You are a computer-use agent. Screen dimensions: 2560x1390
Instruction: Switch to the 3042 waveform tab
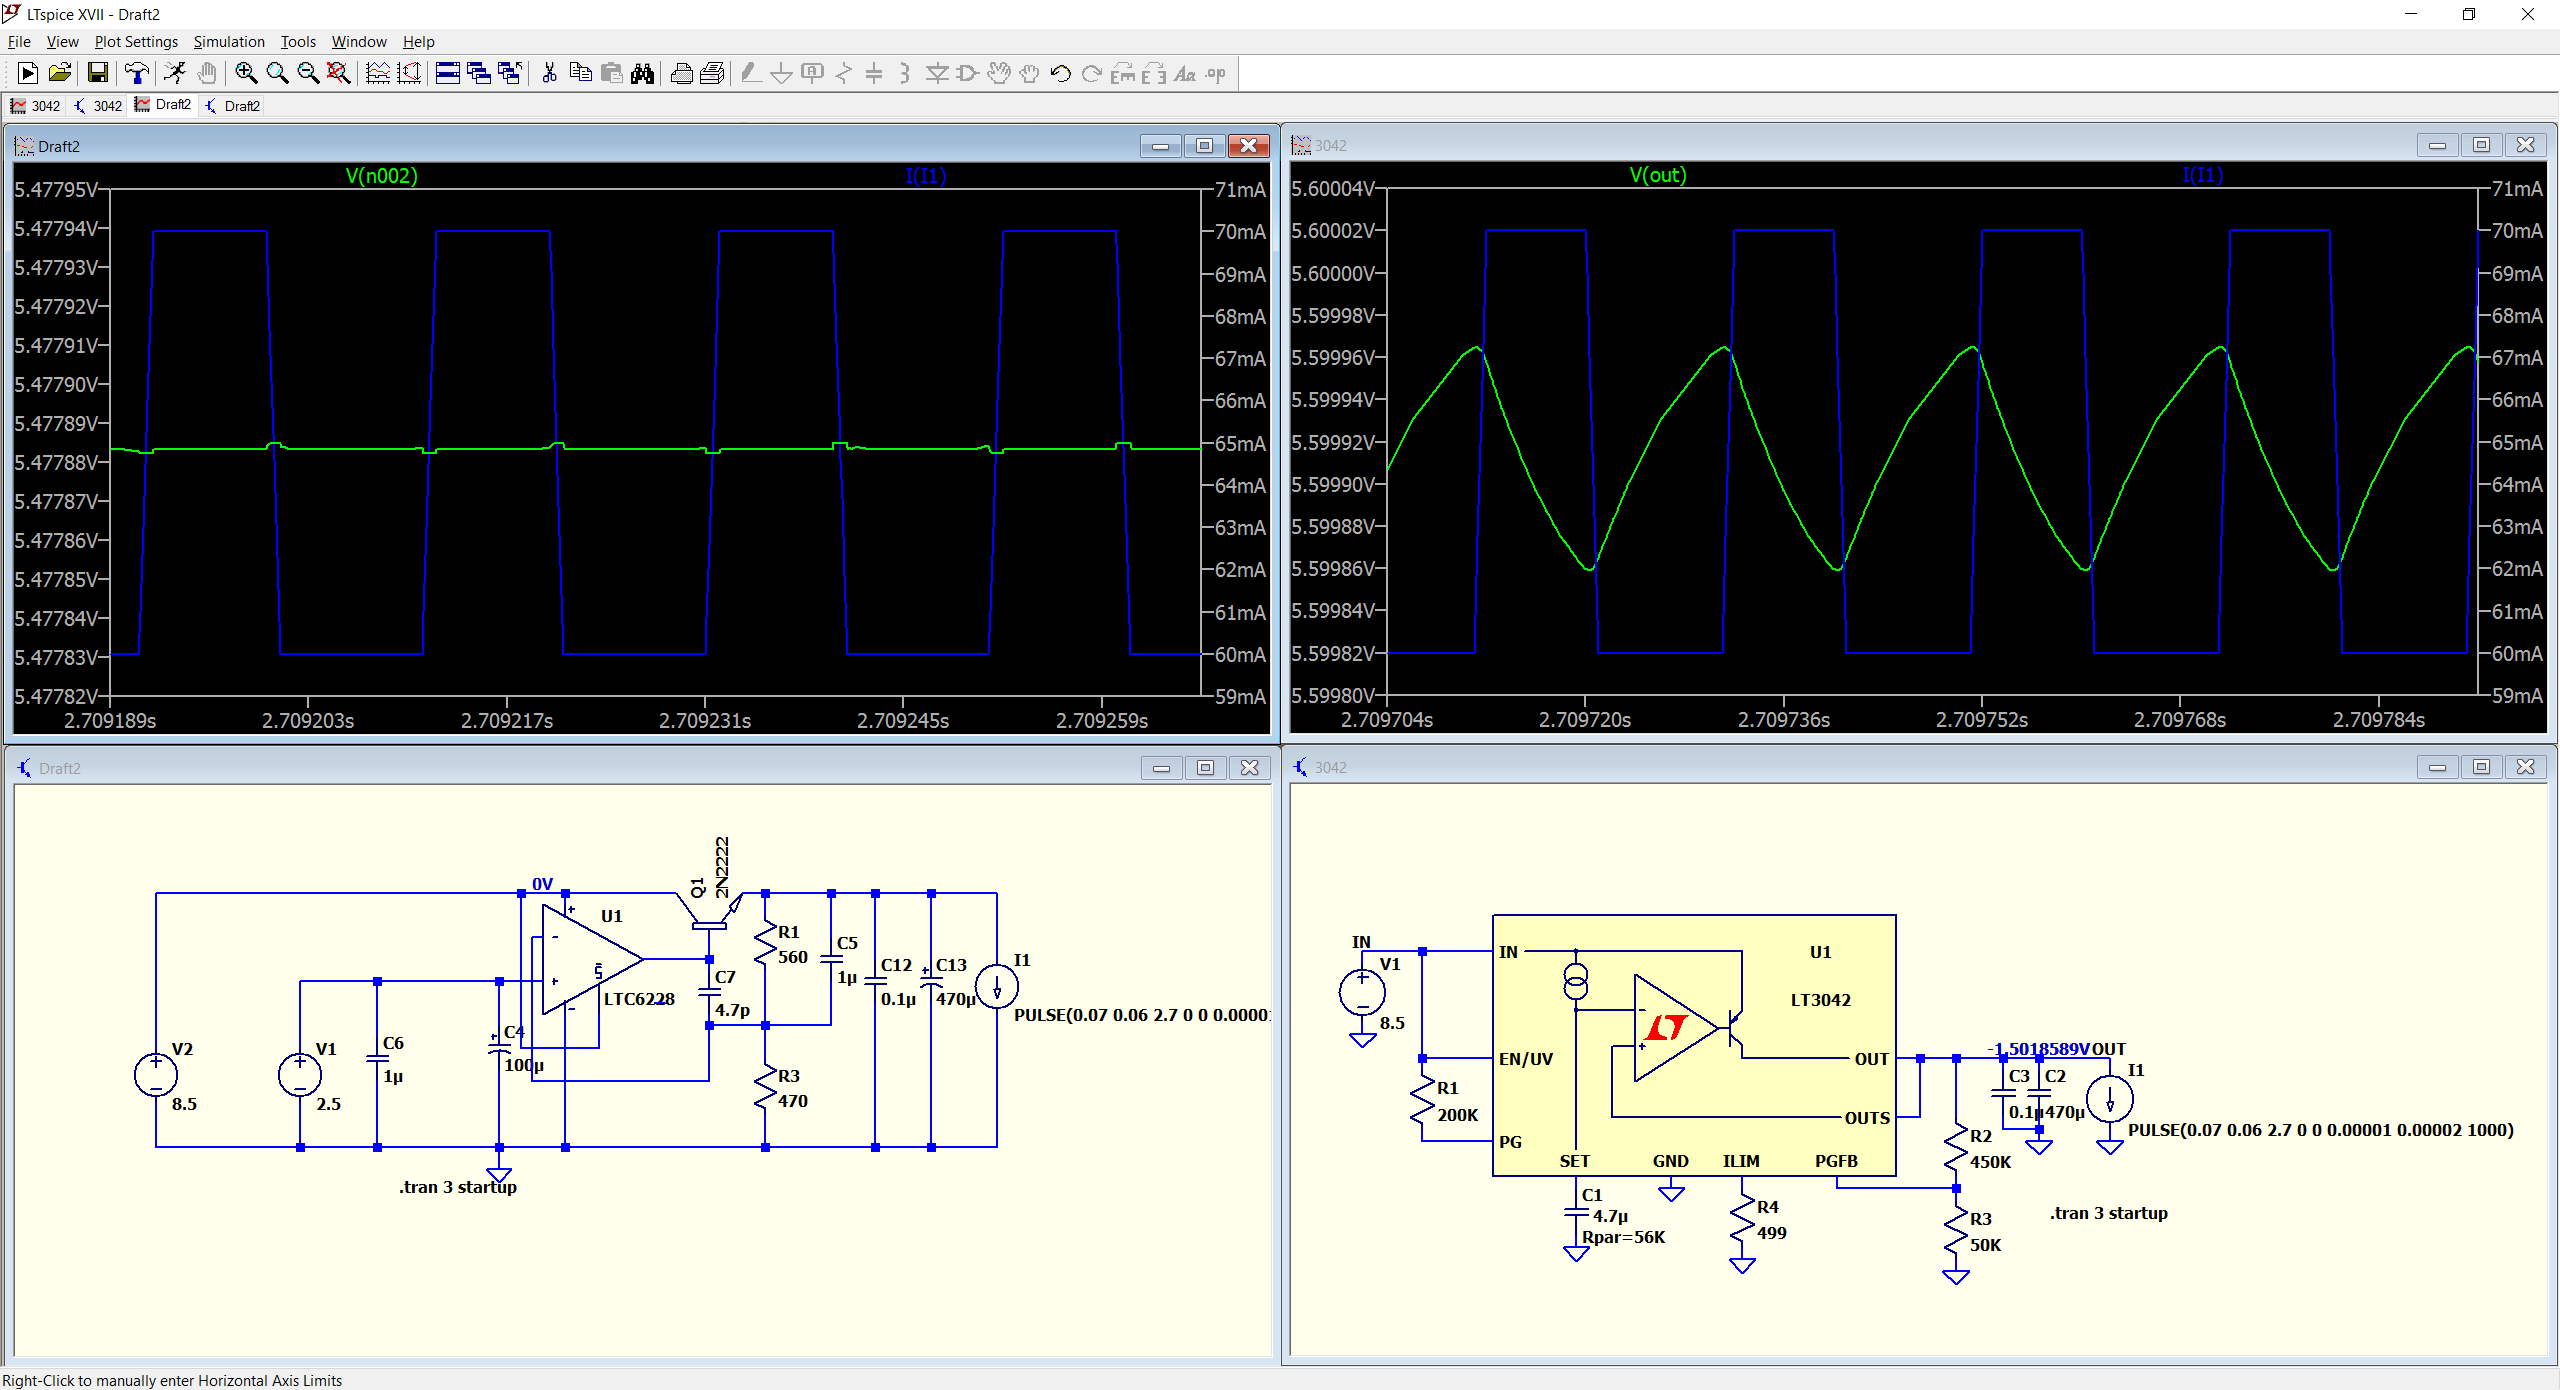point(36,106)
